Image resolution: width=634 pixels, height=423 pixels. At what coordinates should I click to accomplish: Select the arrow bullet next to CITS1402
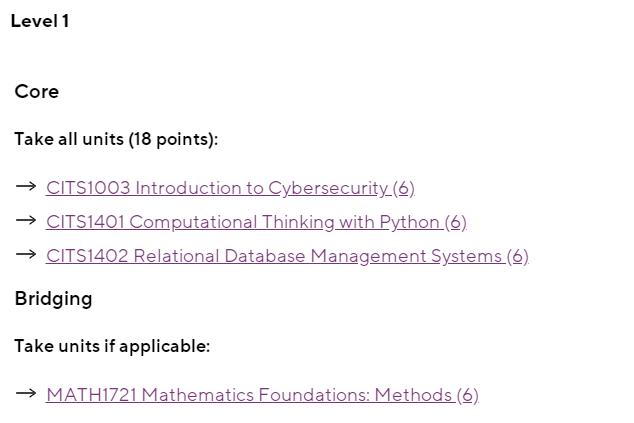tap(26, 254)
